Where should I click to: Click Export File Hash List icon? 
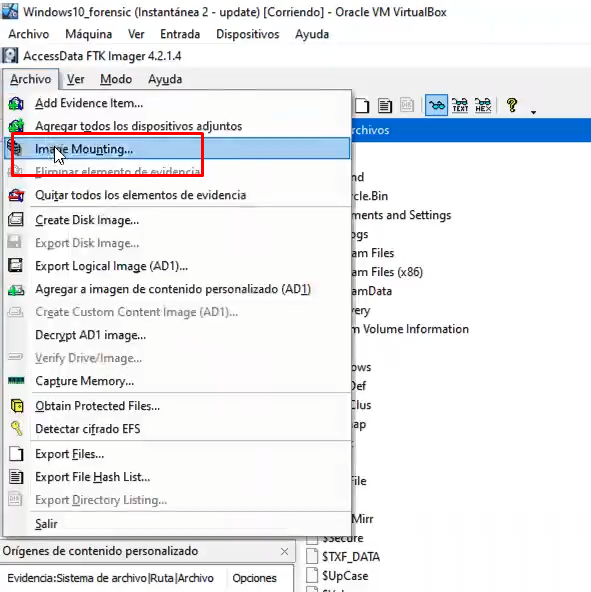[16, 477]
